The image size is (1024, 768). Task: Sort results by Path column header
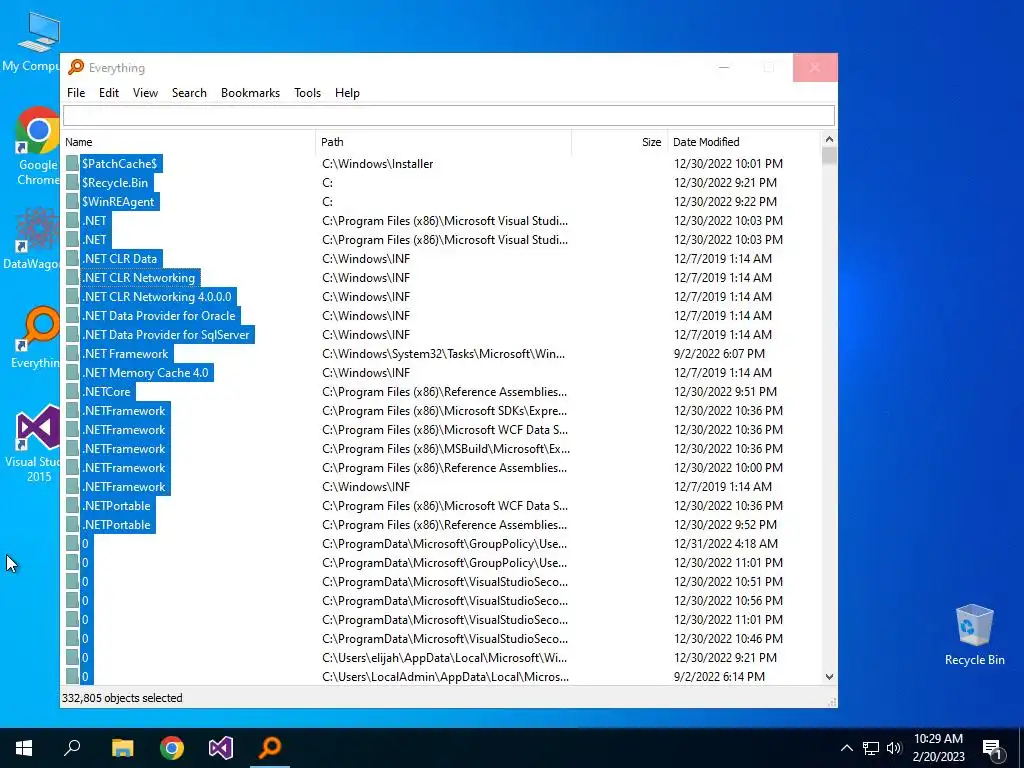pyautogui.click(x=444, y=142)
